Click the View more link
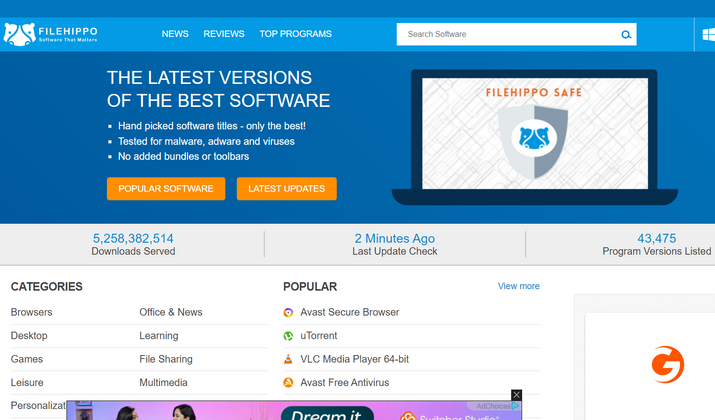 [x=518, y=286]
